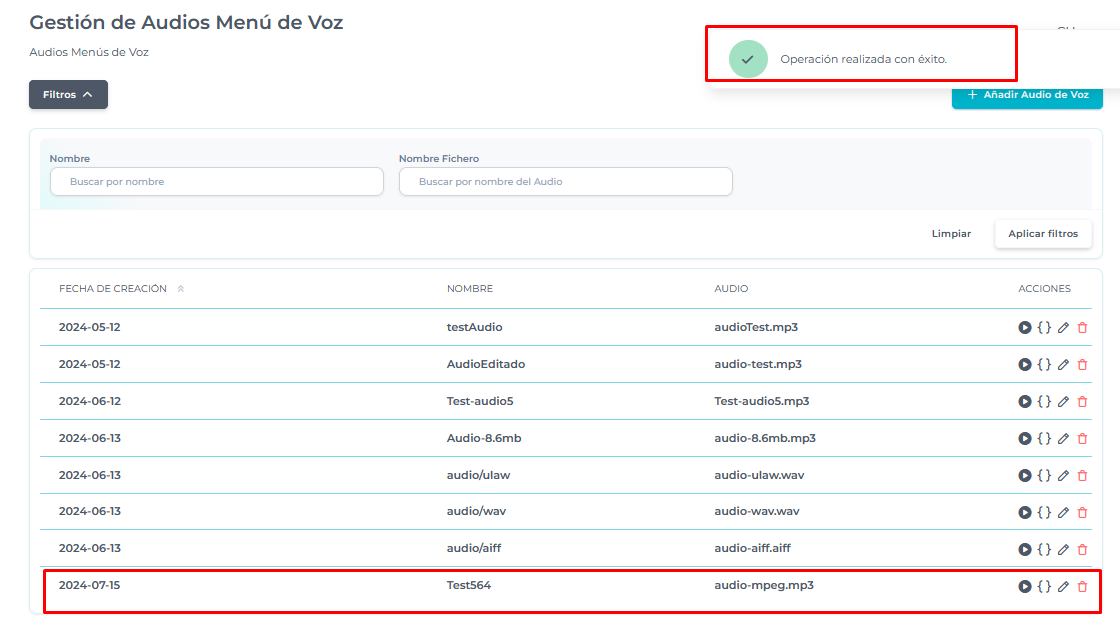Play the audio-ulaw.wav file

(x=1025, y=476)
